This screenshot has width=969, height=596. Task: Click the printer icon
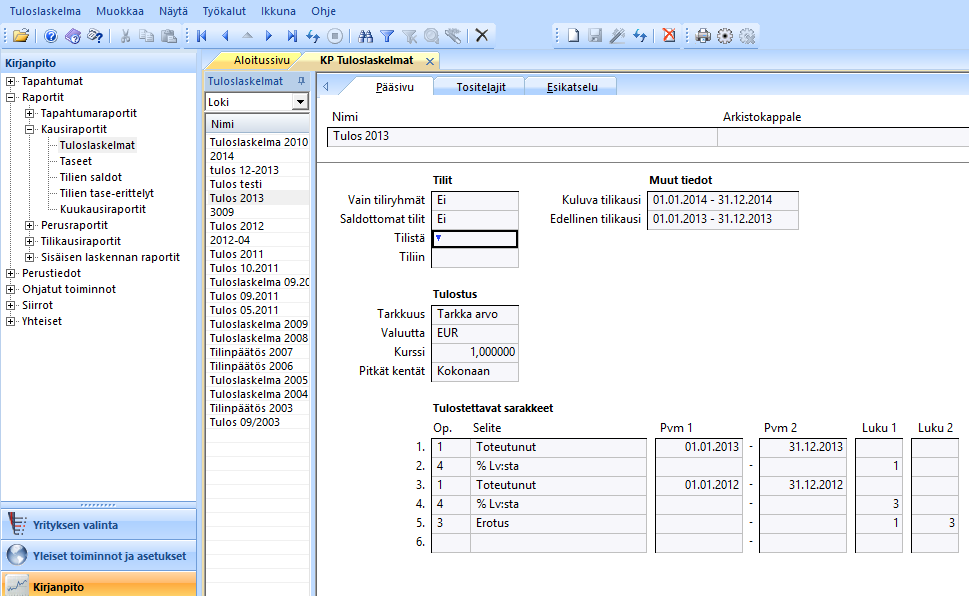click(x=703, y=35)
